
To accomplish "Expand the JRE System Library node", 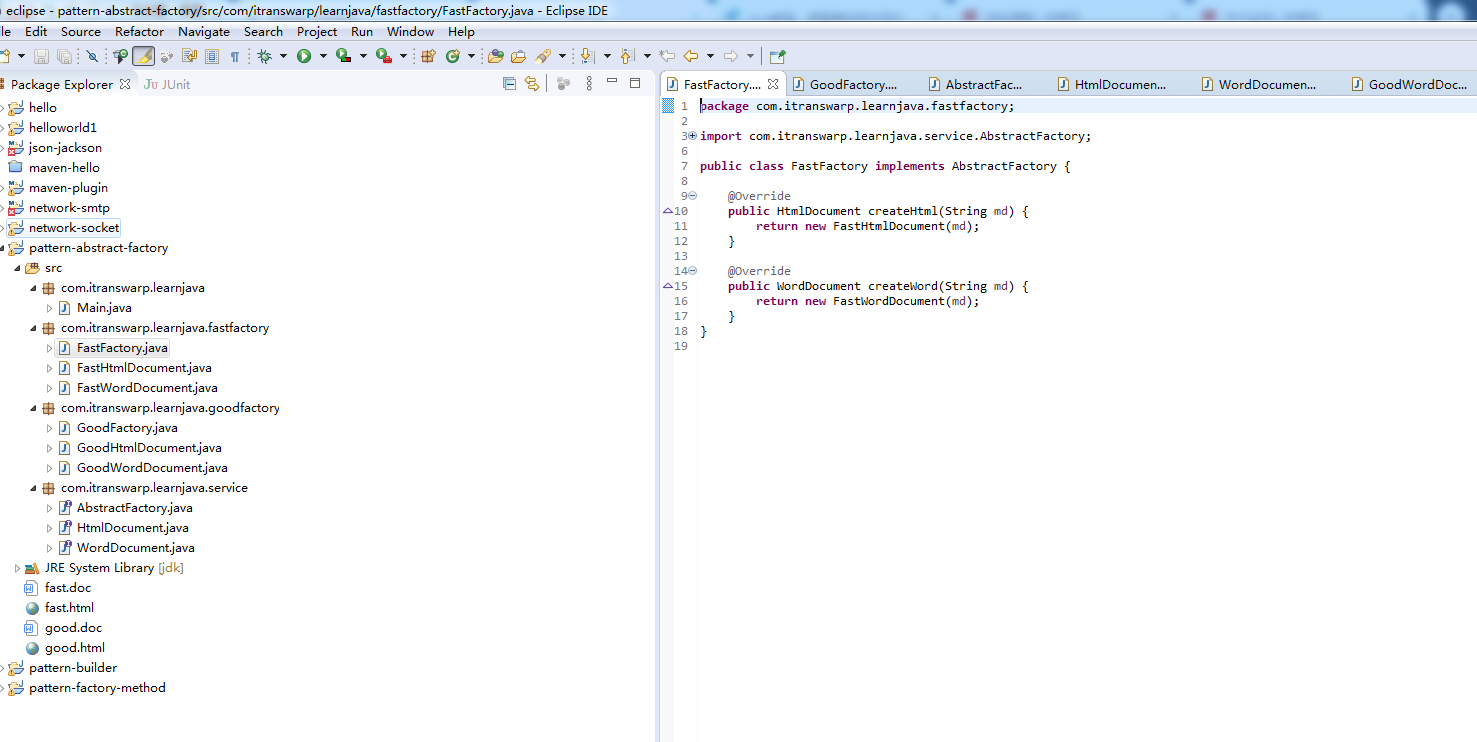I will (x=17, y=568).
